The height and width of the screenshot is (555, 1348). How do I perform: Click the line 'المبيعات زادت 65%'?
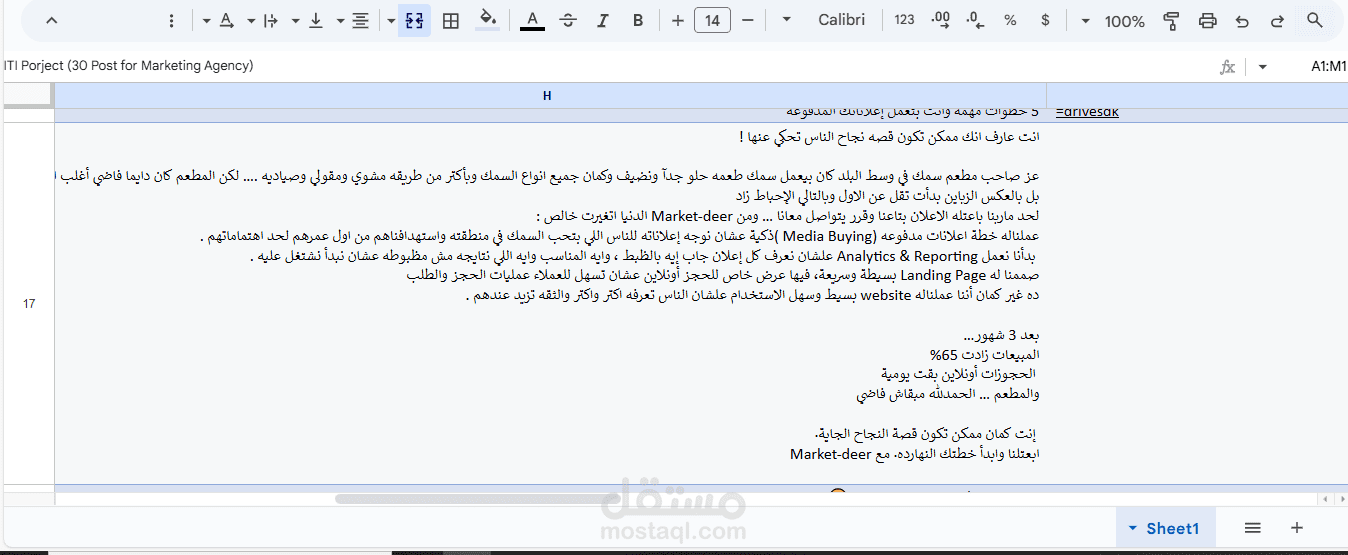point(985,355)
